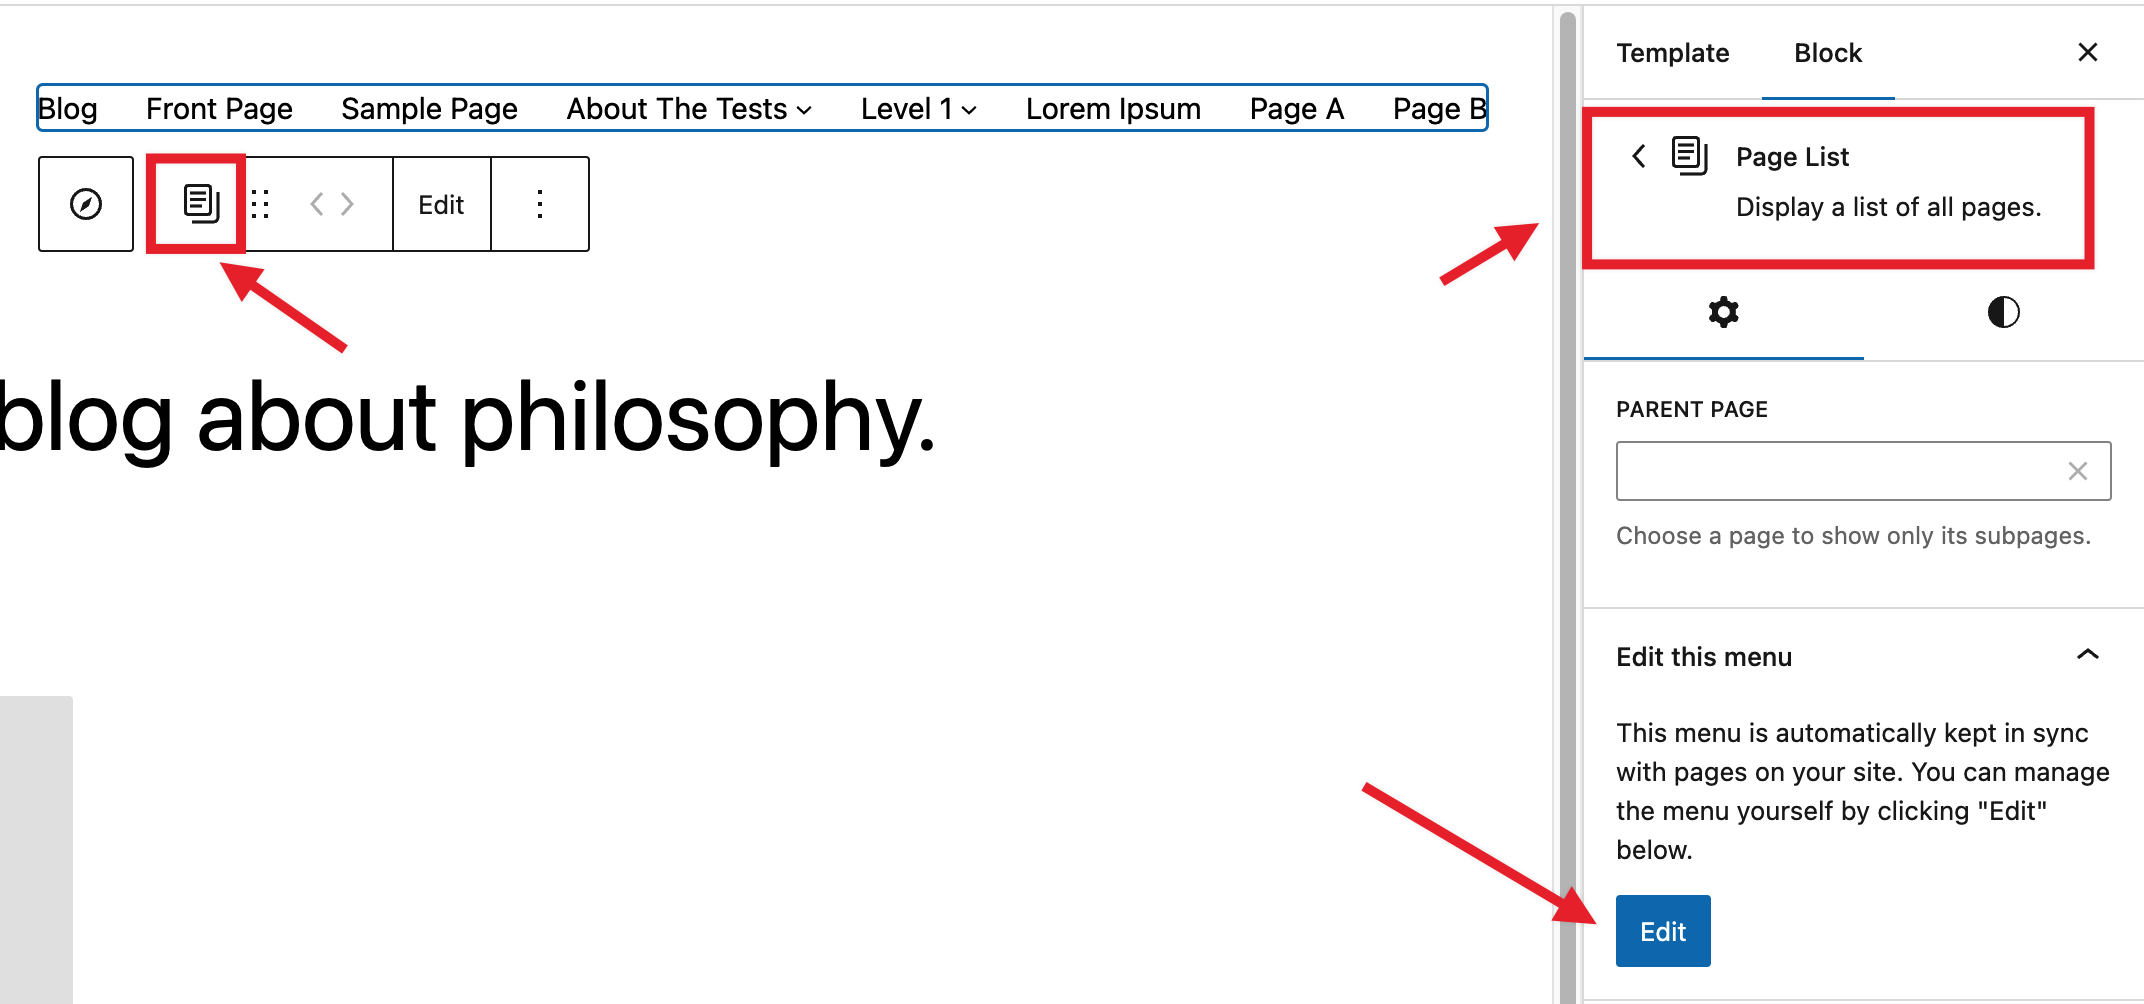Open the Settings gear tab in sidebar
This screenshot has height=1004, width=2144.
coord(1723,313)
